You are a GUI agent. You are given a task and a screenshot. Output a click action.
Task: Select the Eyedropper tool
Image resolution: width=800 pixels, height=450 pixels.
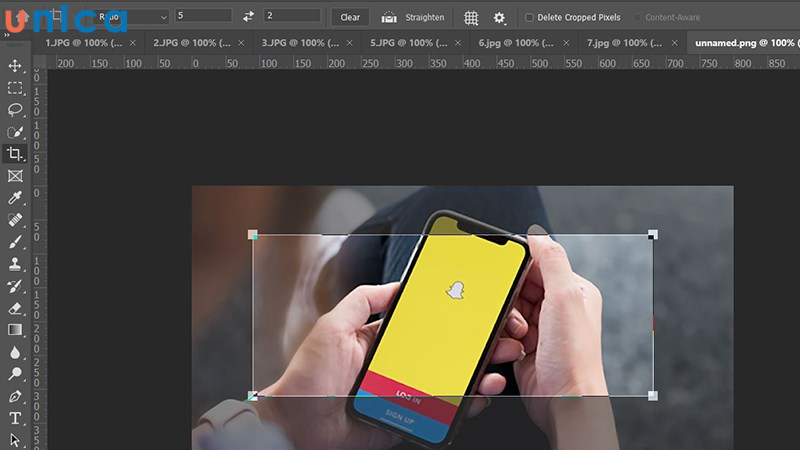(15, 197)
